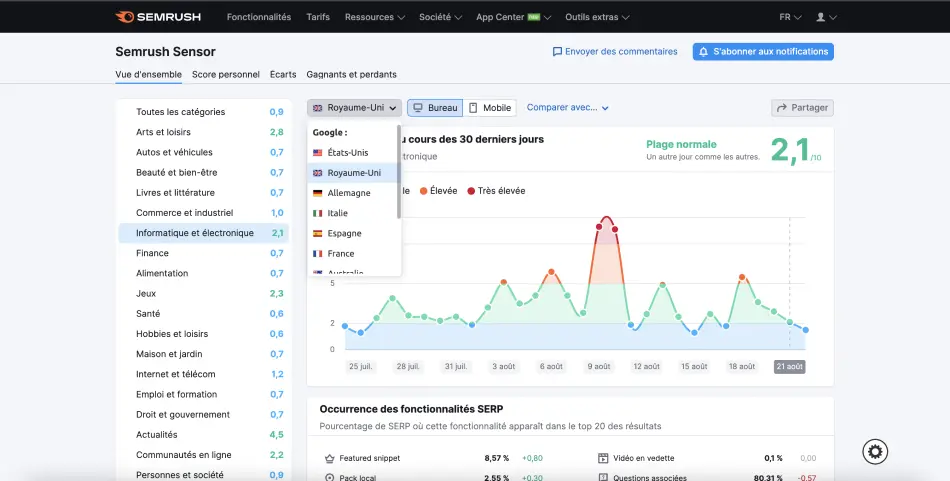Click the Plage normale status text
Image resolution: width=950 pixels, height=481 pixels.
(681, 144)
